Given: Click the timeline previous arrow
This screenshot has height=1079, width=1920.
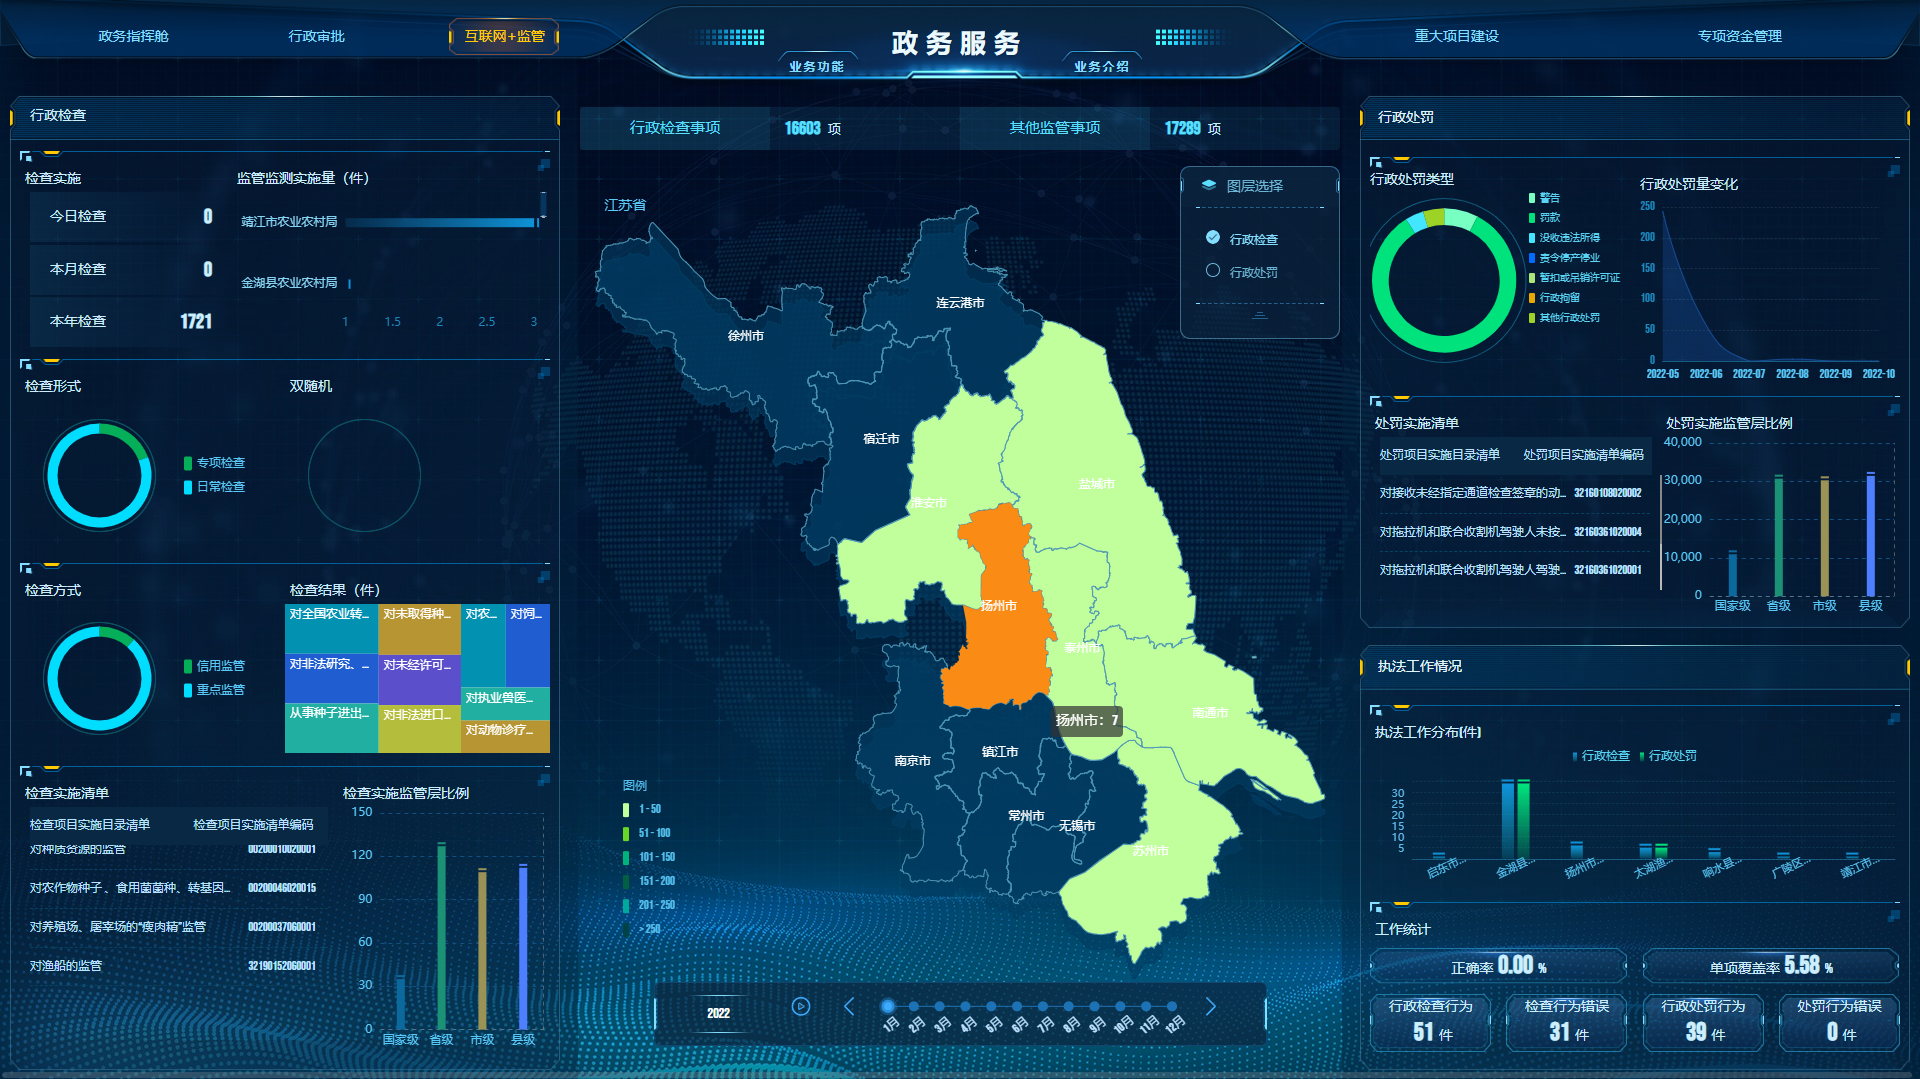Looking at the screenshot, I should tap(849, 1006).
